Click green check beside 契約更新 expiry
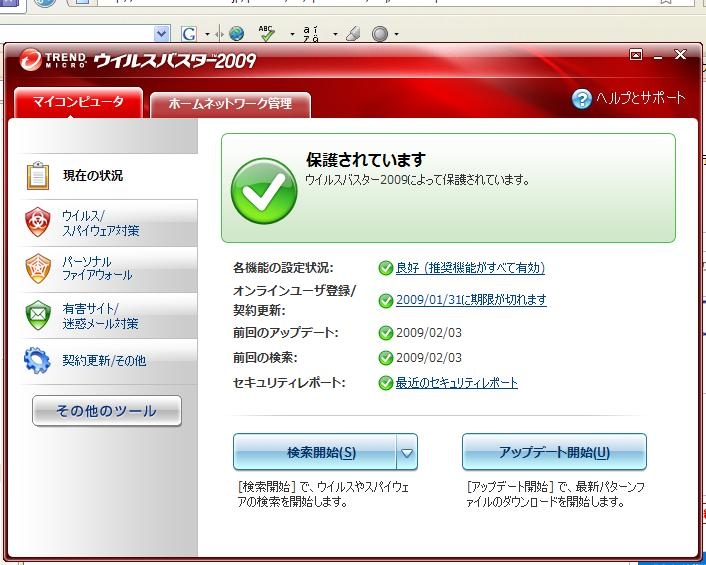The image size is (706, 565). (385, 300)
